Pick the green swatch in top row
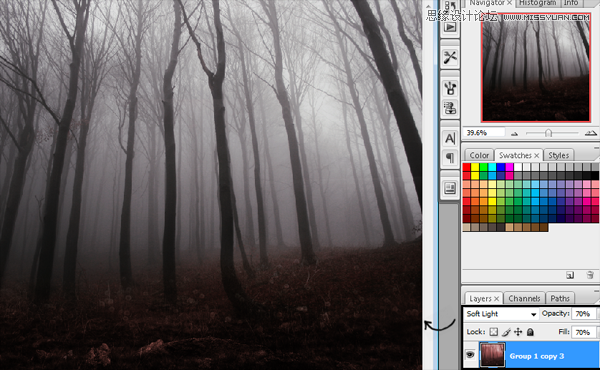The height and width of the screenshot is (370, 600). [x=483, y=167]
